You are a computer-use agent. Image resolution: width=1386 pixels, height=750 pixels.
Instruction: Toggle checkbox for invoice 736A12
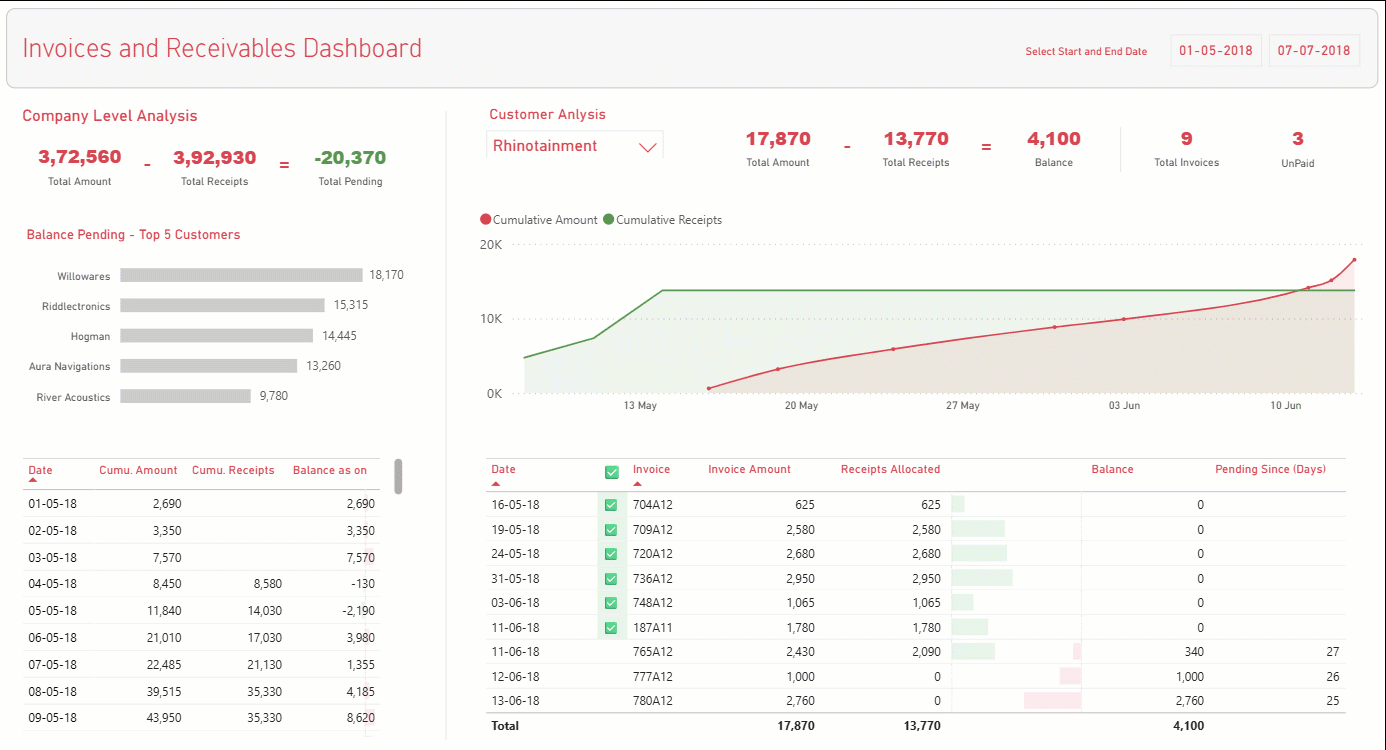point(611,579)
